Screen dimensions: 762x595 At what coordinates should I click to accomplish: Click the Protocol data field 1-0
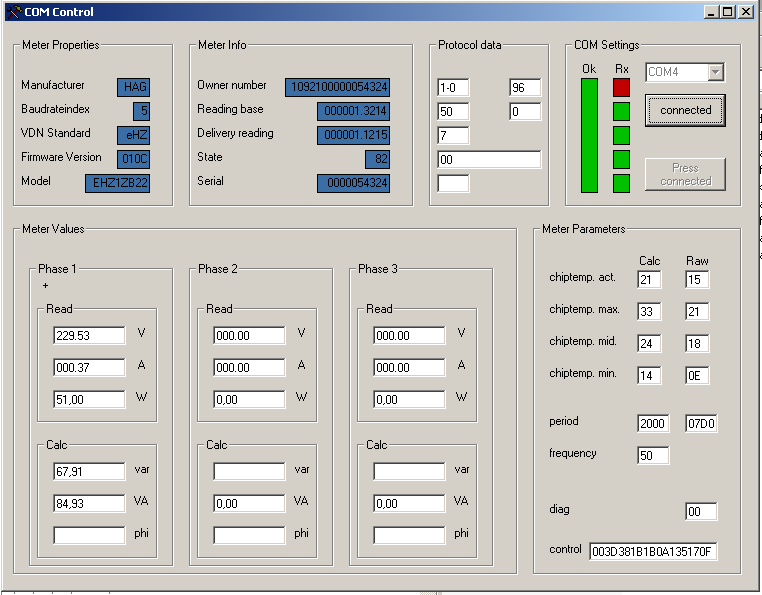453,88
